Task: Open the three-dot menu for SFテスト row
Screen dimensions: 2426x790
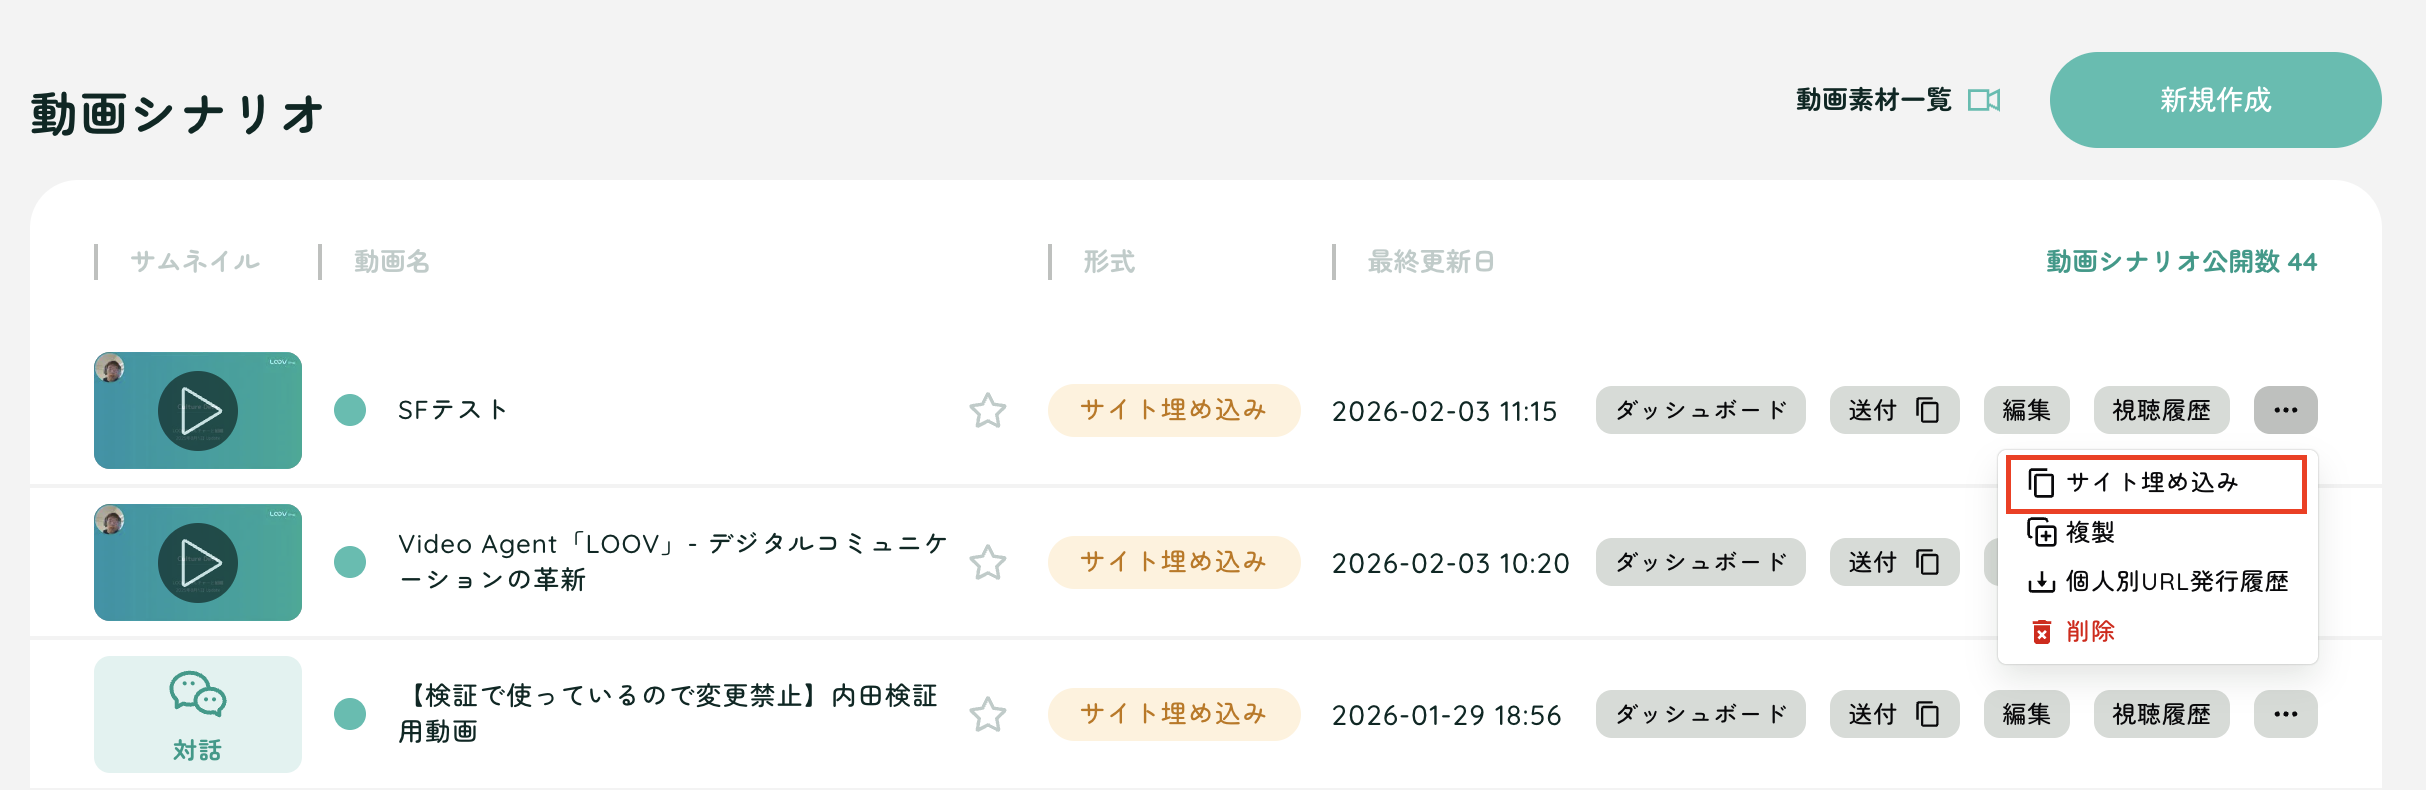Action: (x=2285, y=410)
